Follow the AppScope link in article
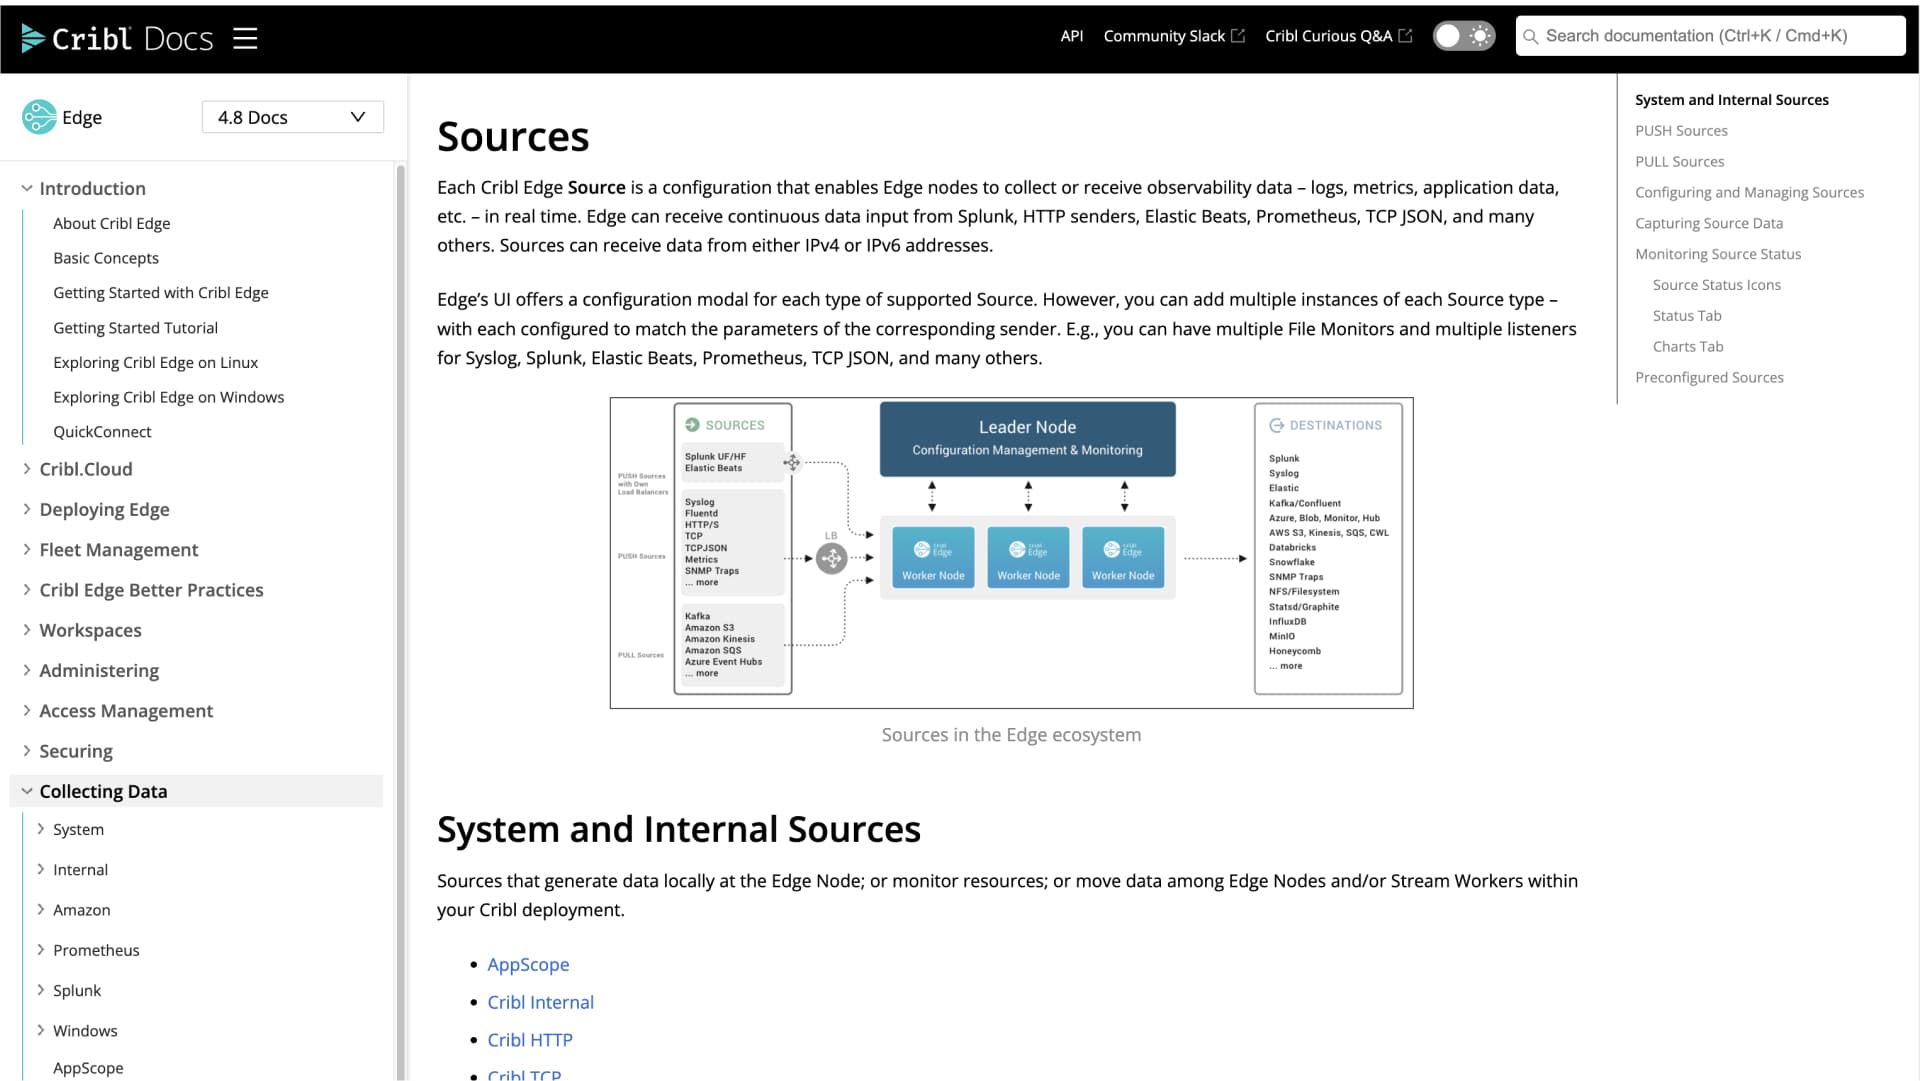The width and height of the screenshot is (1920, 1081). pos(528,964)
